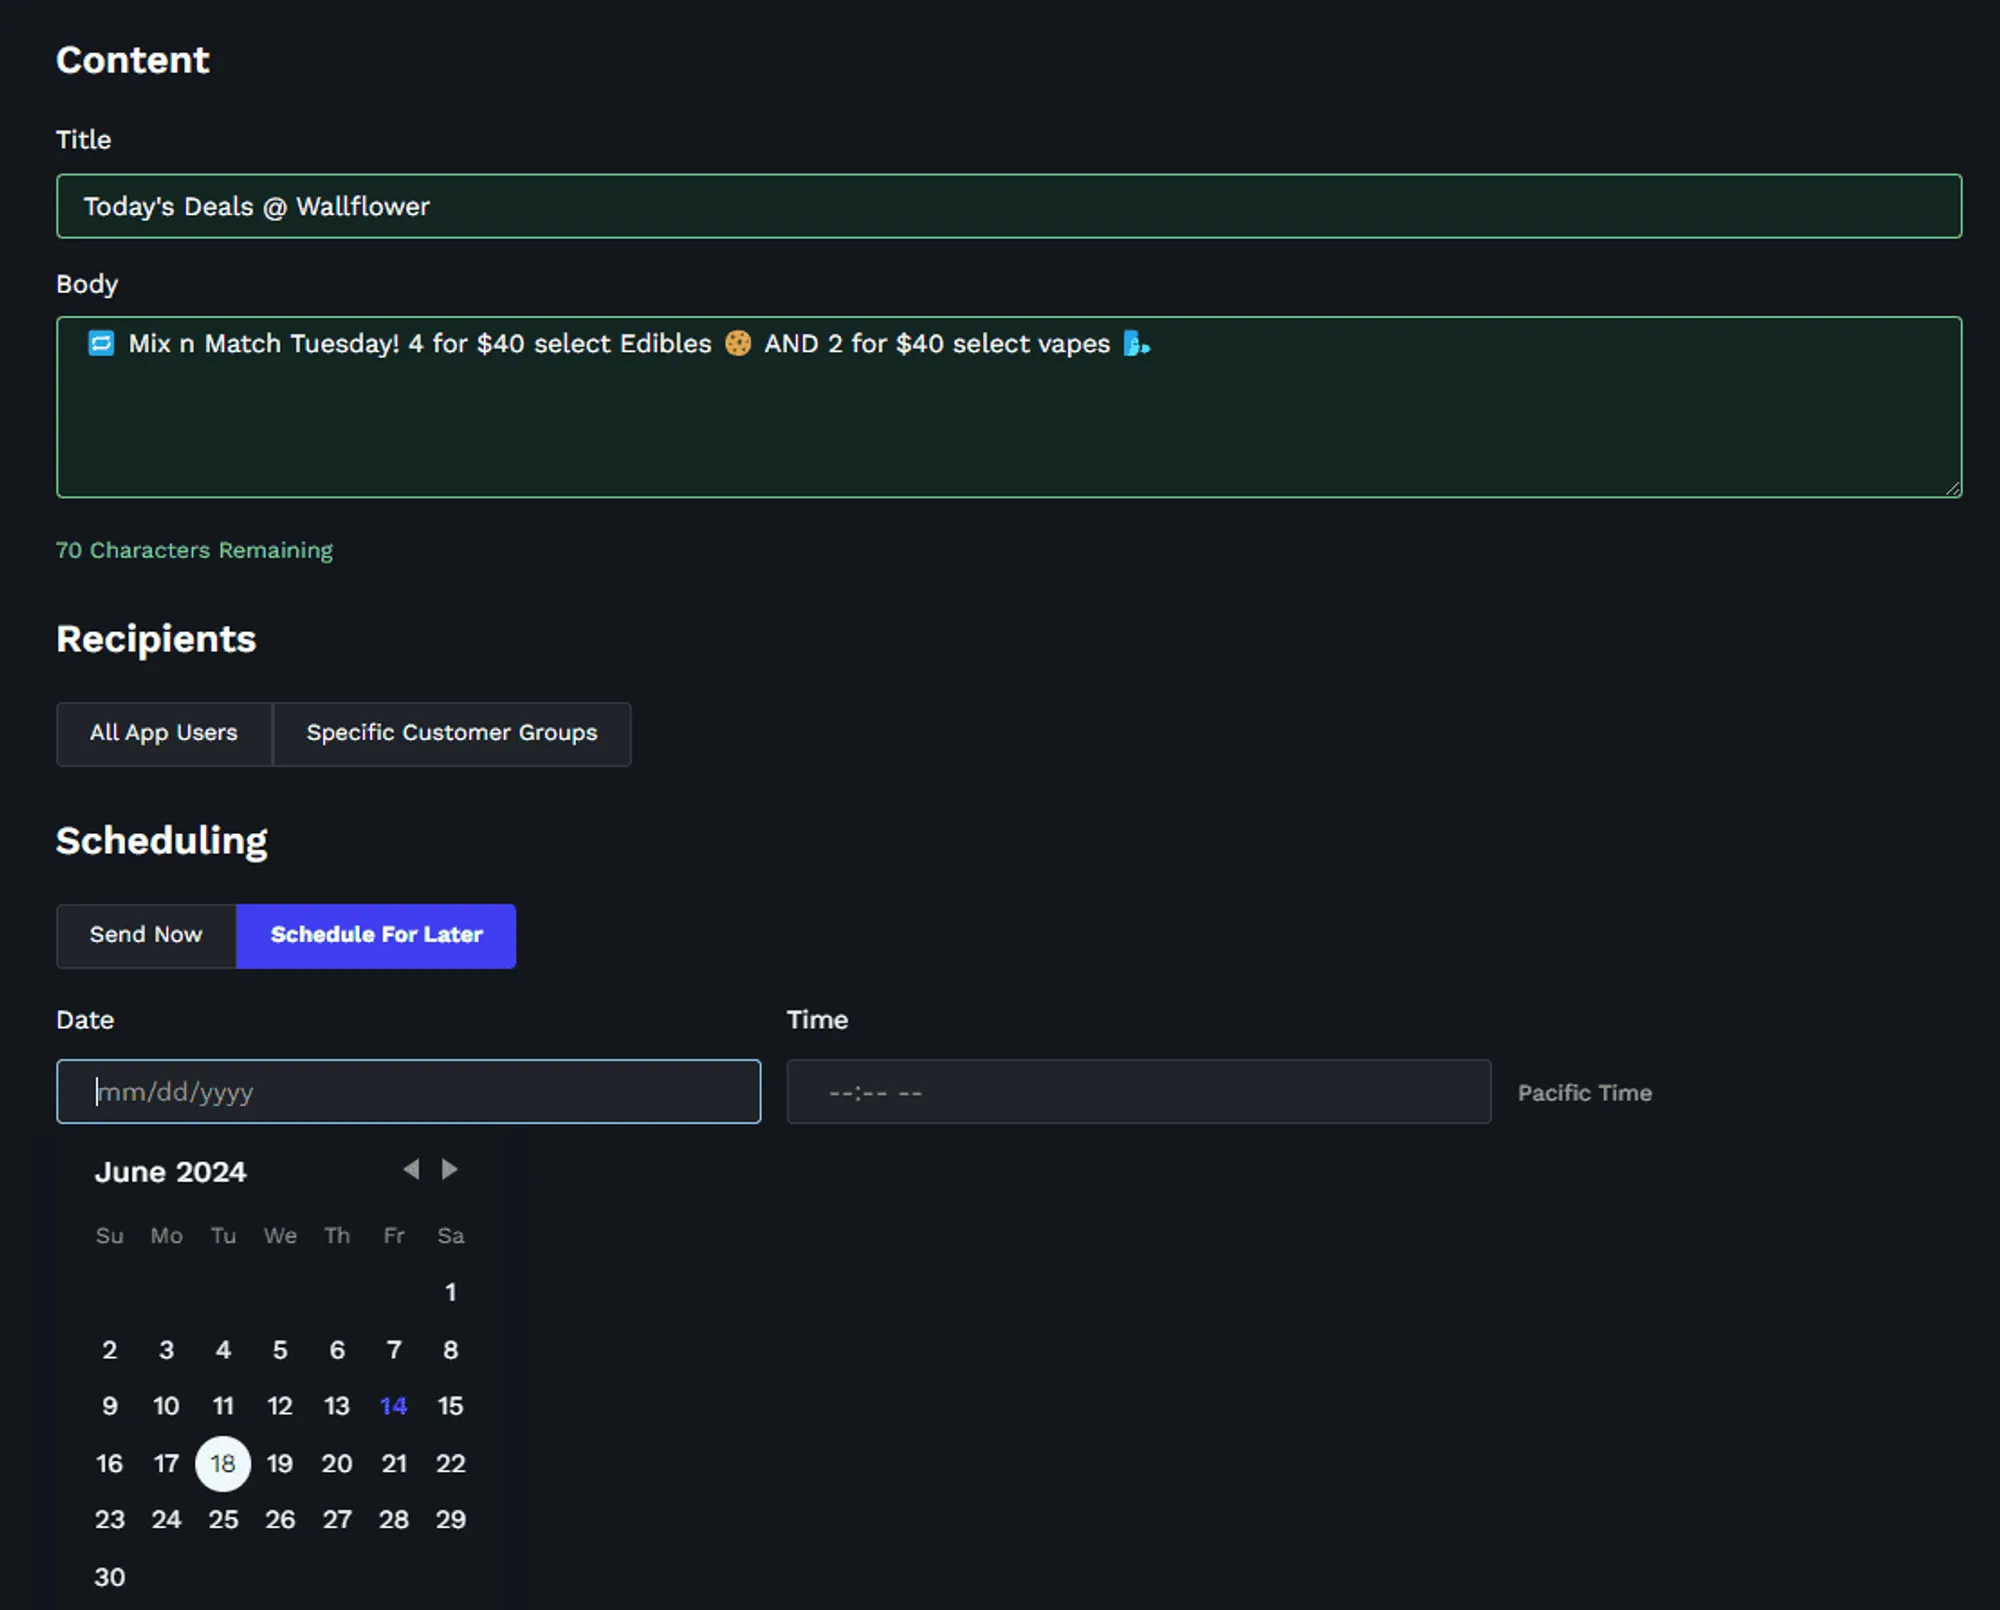Set the date to June 30

click(x=110, y=1578)
